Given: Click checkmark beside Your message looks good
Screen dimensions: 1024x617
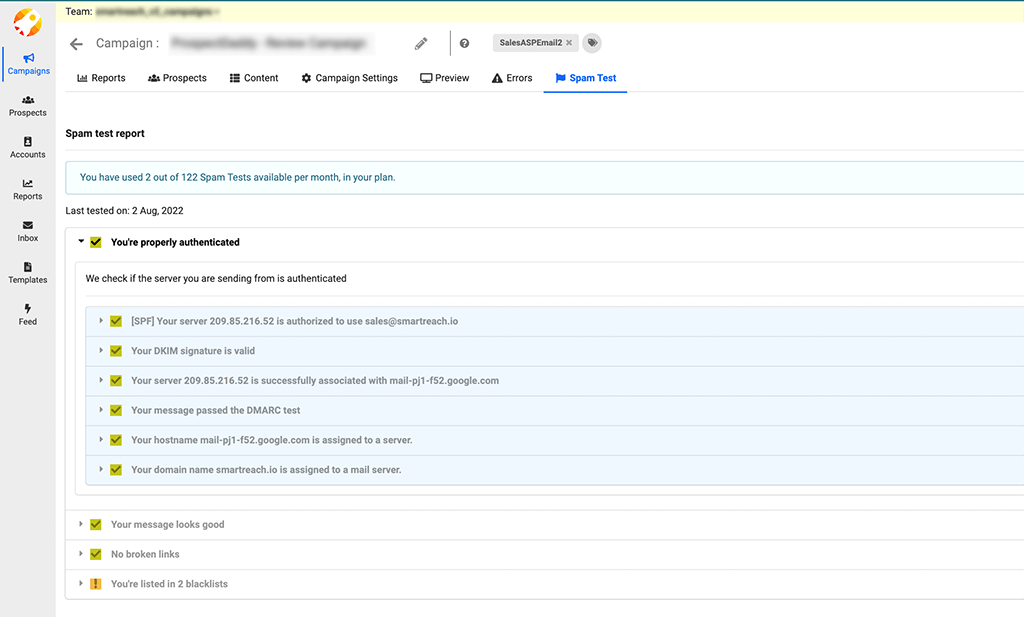Looking at the screenshot, I should click(96, 524).
